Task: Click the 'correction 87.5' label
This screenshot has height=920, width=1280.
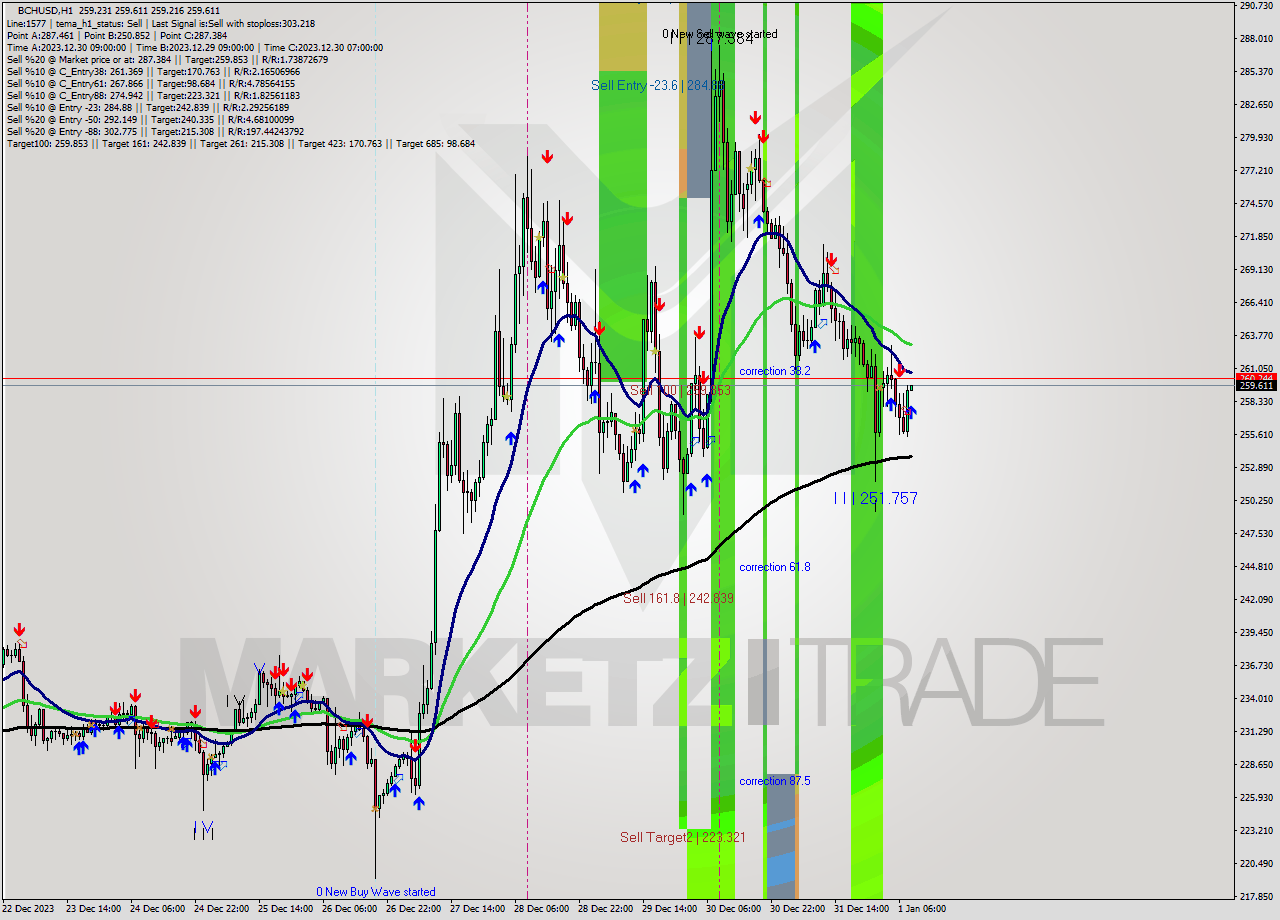Action: [775, 781]
